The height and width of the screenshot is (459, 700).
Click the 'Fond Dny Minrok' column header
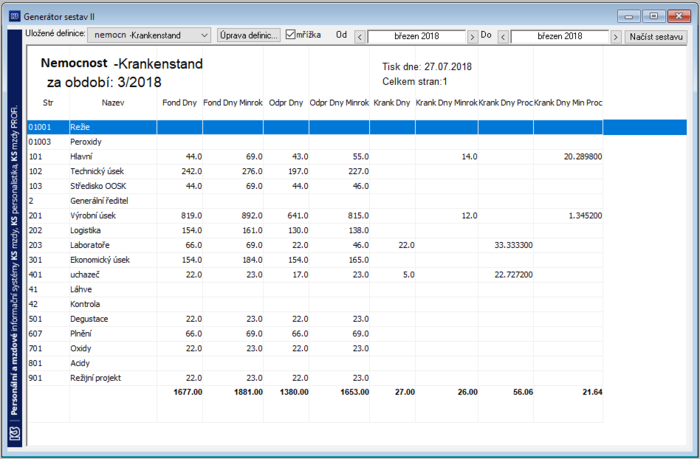point(233,103)
